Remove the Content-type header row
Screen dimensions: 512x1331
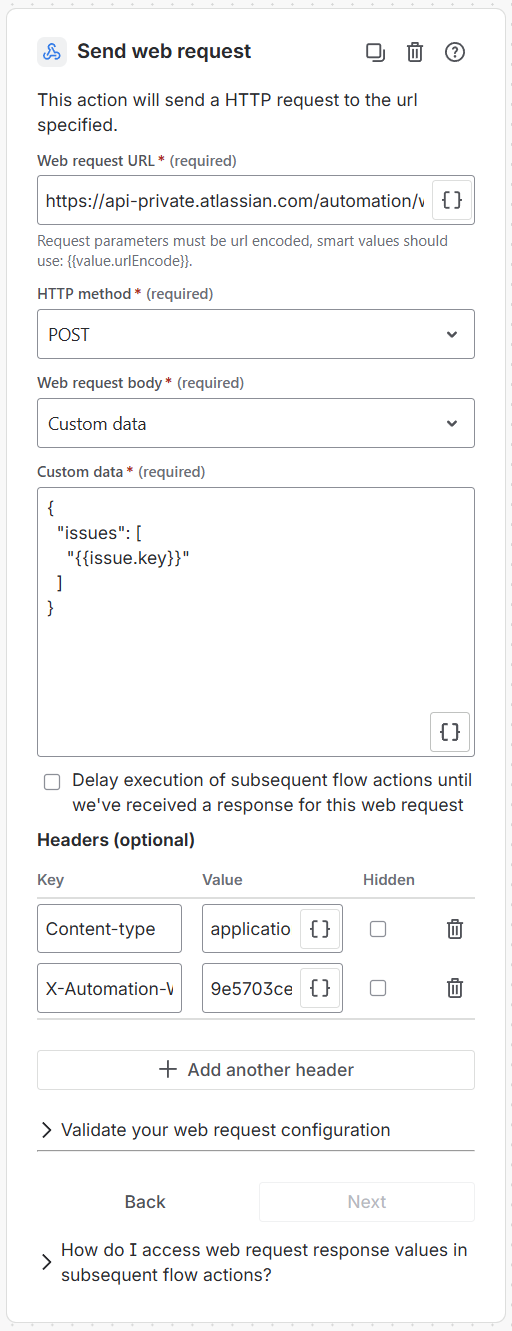point(455,929)
